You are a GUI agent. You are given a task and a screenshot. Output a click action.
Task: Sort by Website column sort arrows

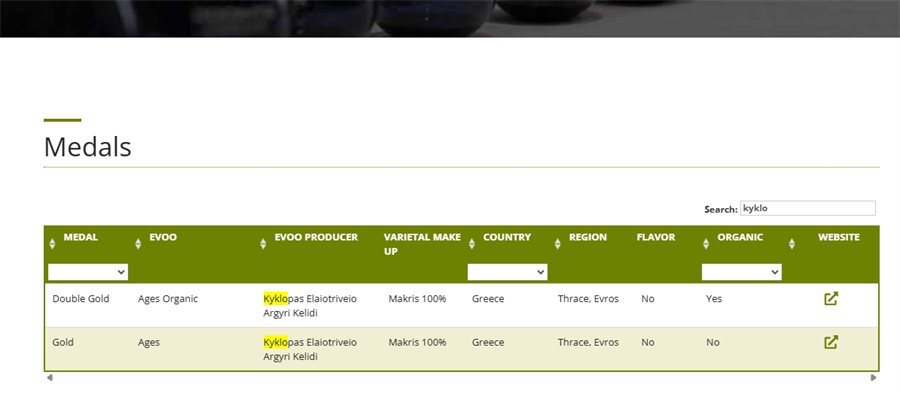[792, 244]
